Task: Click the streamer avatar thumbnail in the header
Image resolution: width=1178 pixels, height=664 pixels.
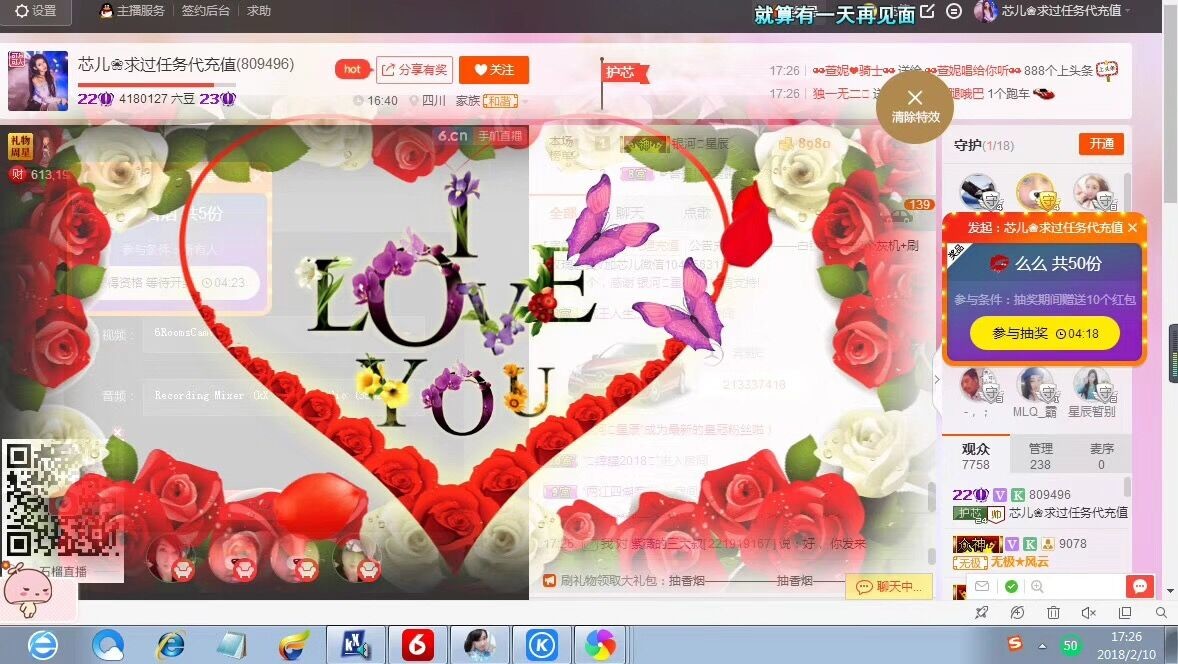Action: (x=38, y=80)
